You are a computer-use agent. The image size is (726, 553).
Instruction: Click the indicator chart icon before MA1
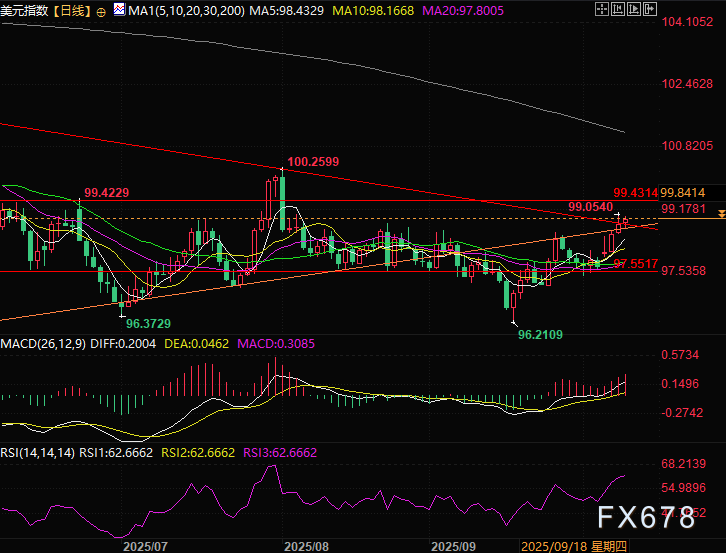pos(119,11)
